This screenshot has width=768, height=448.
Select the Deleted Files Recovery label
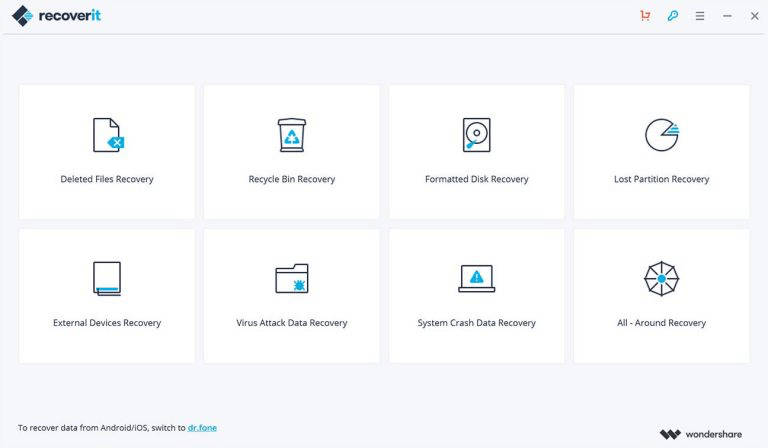coord(107,179)
